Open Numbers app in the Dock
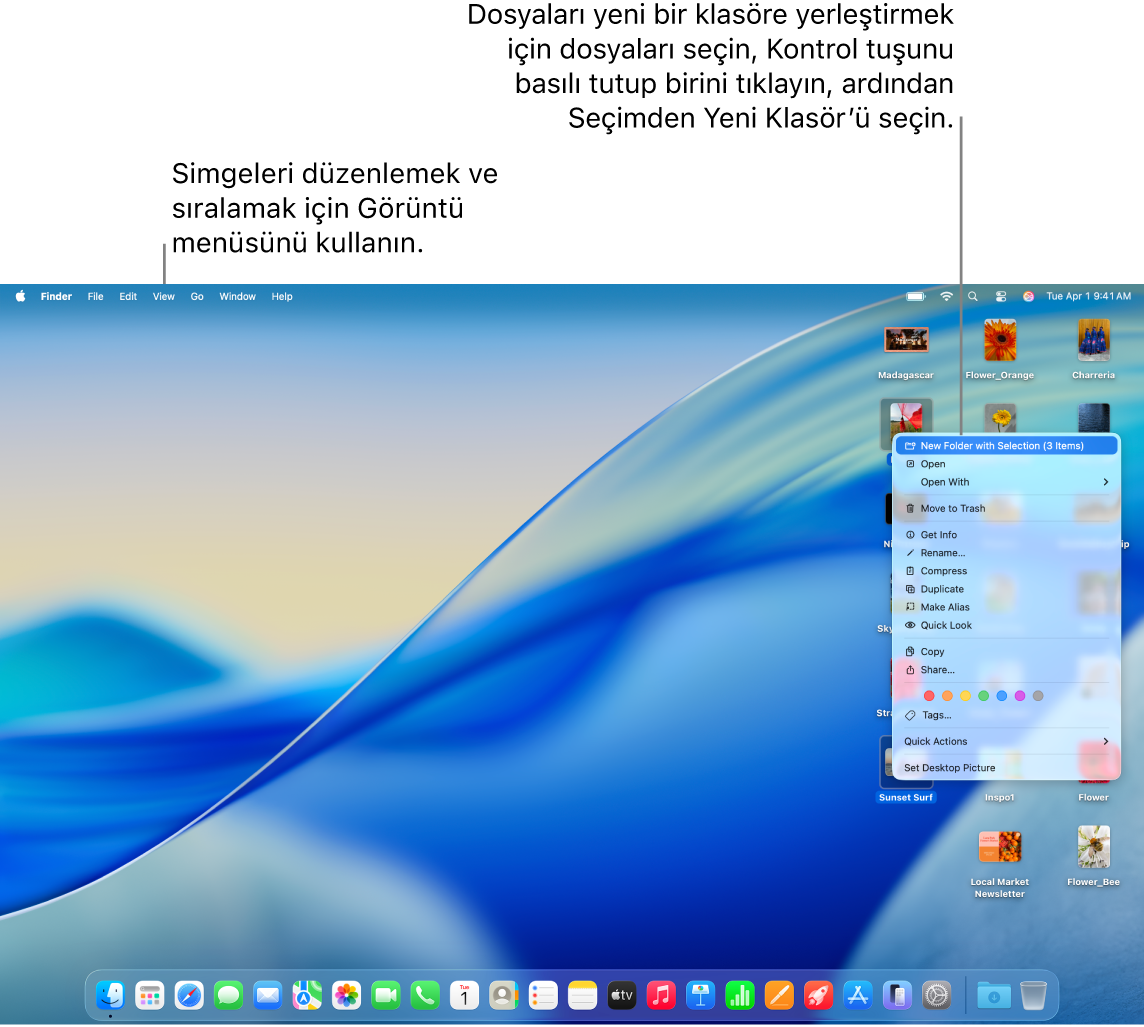Viewport: 1144px width, 1027px height. coord(740,996)
